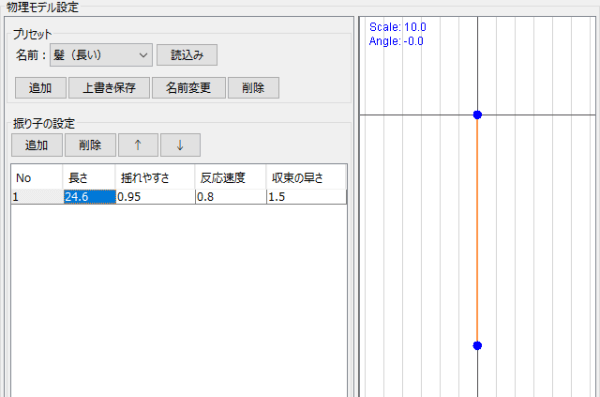The image size is (600, 397).
Task: Select the 反応速度 value 0.8 cell
Action: (x=231, y=197)
